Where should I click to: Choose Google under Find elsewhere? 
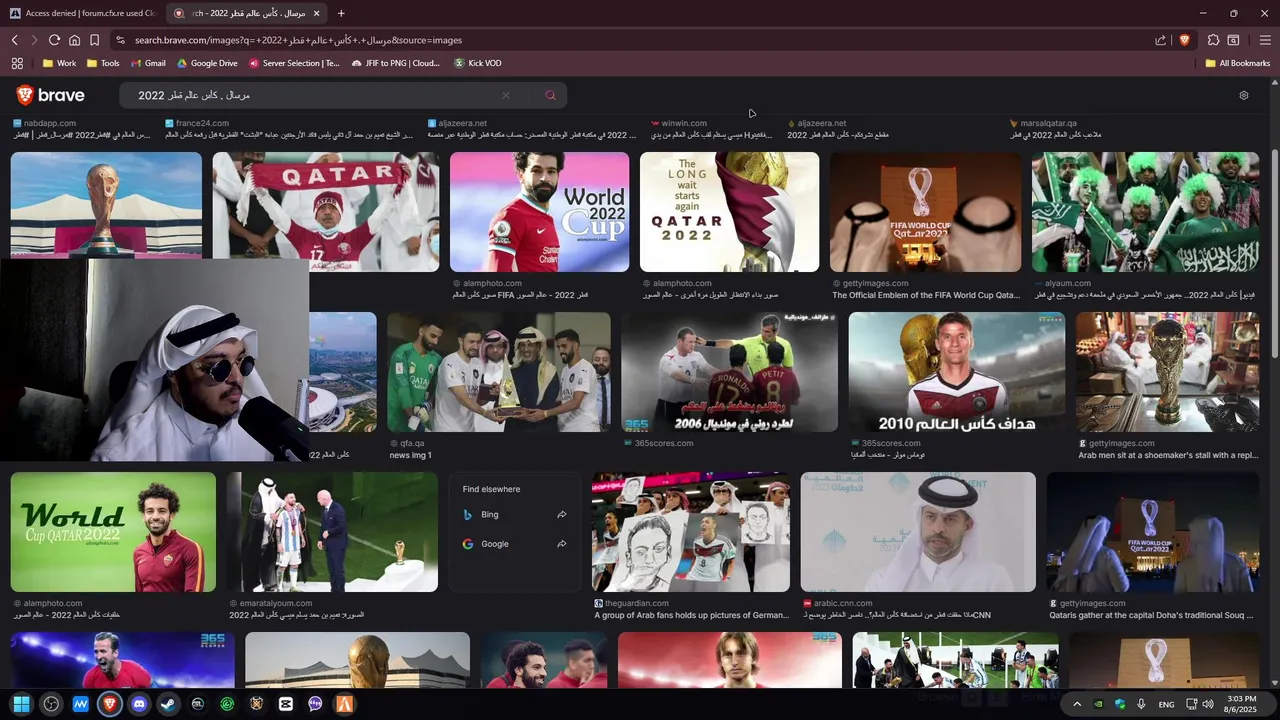[x=515, y=544]
